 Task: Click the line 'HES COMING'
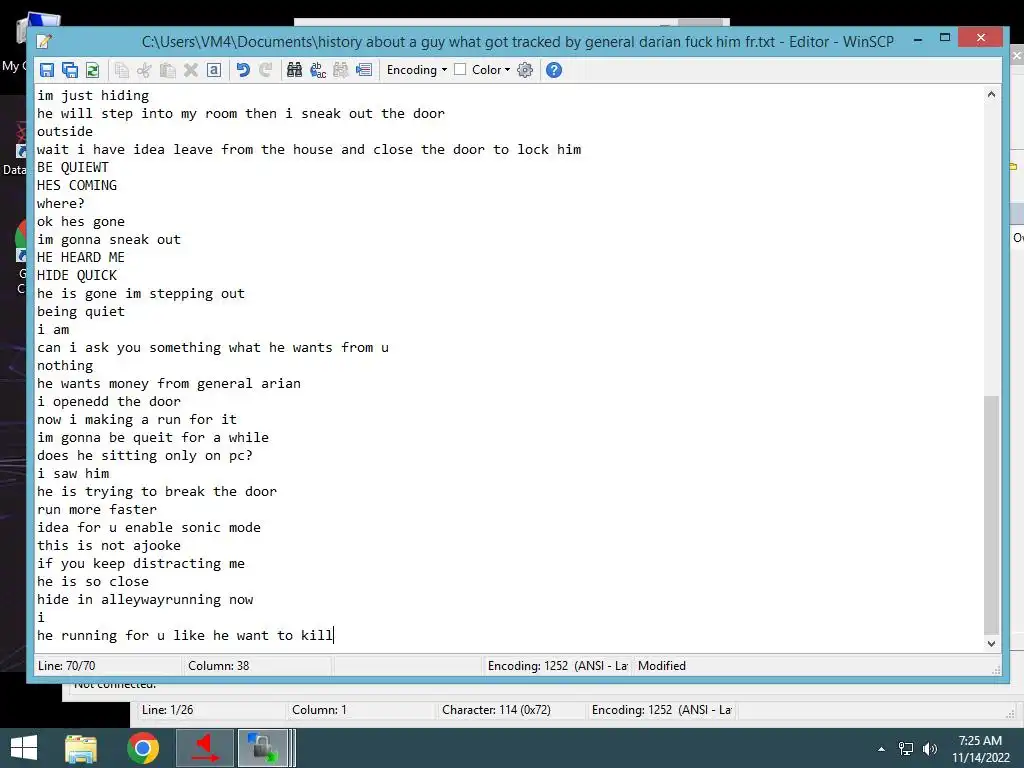[x=77, y=185]
